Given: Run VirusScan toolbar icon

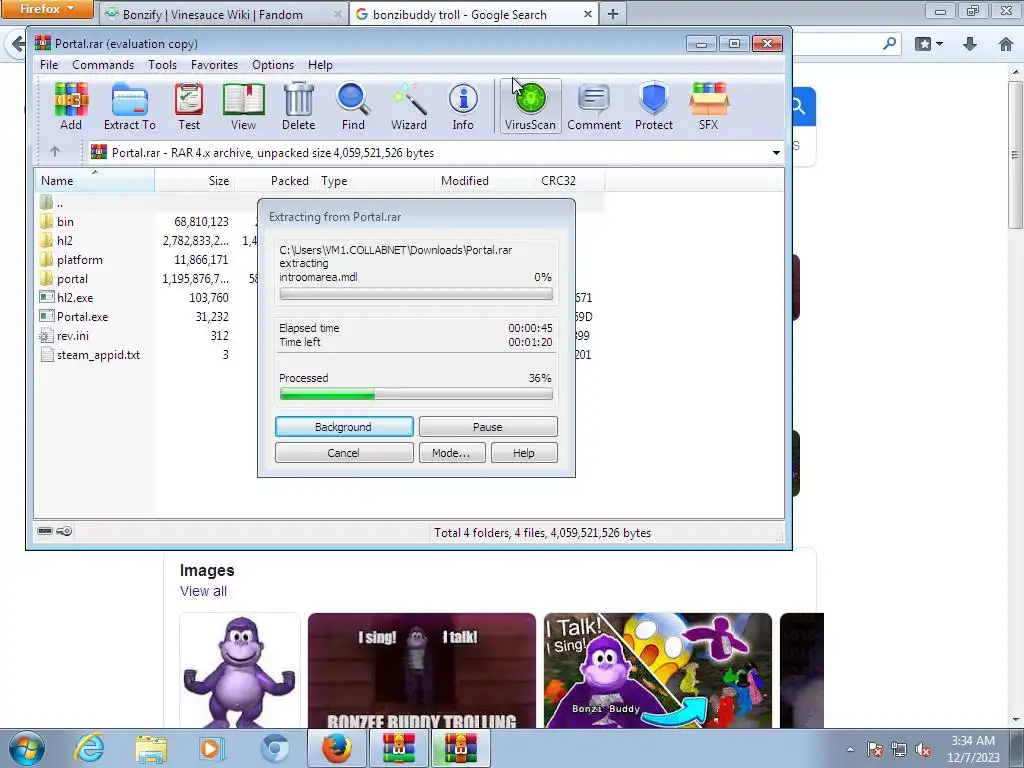Looking at the screenshot, I should [530, 106].
